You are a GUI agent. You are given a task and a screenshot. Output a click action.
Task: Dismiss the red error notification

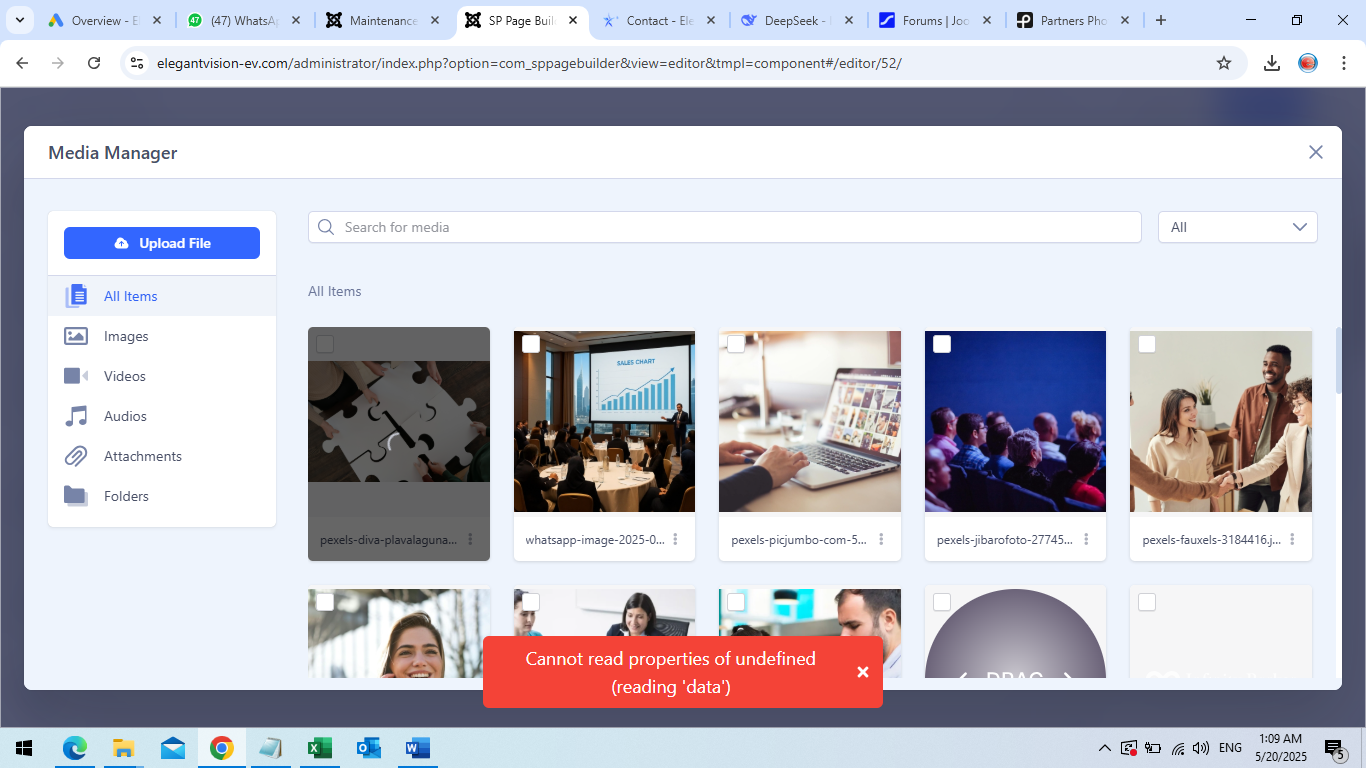pyautogui.click(x=862, y=672)
